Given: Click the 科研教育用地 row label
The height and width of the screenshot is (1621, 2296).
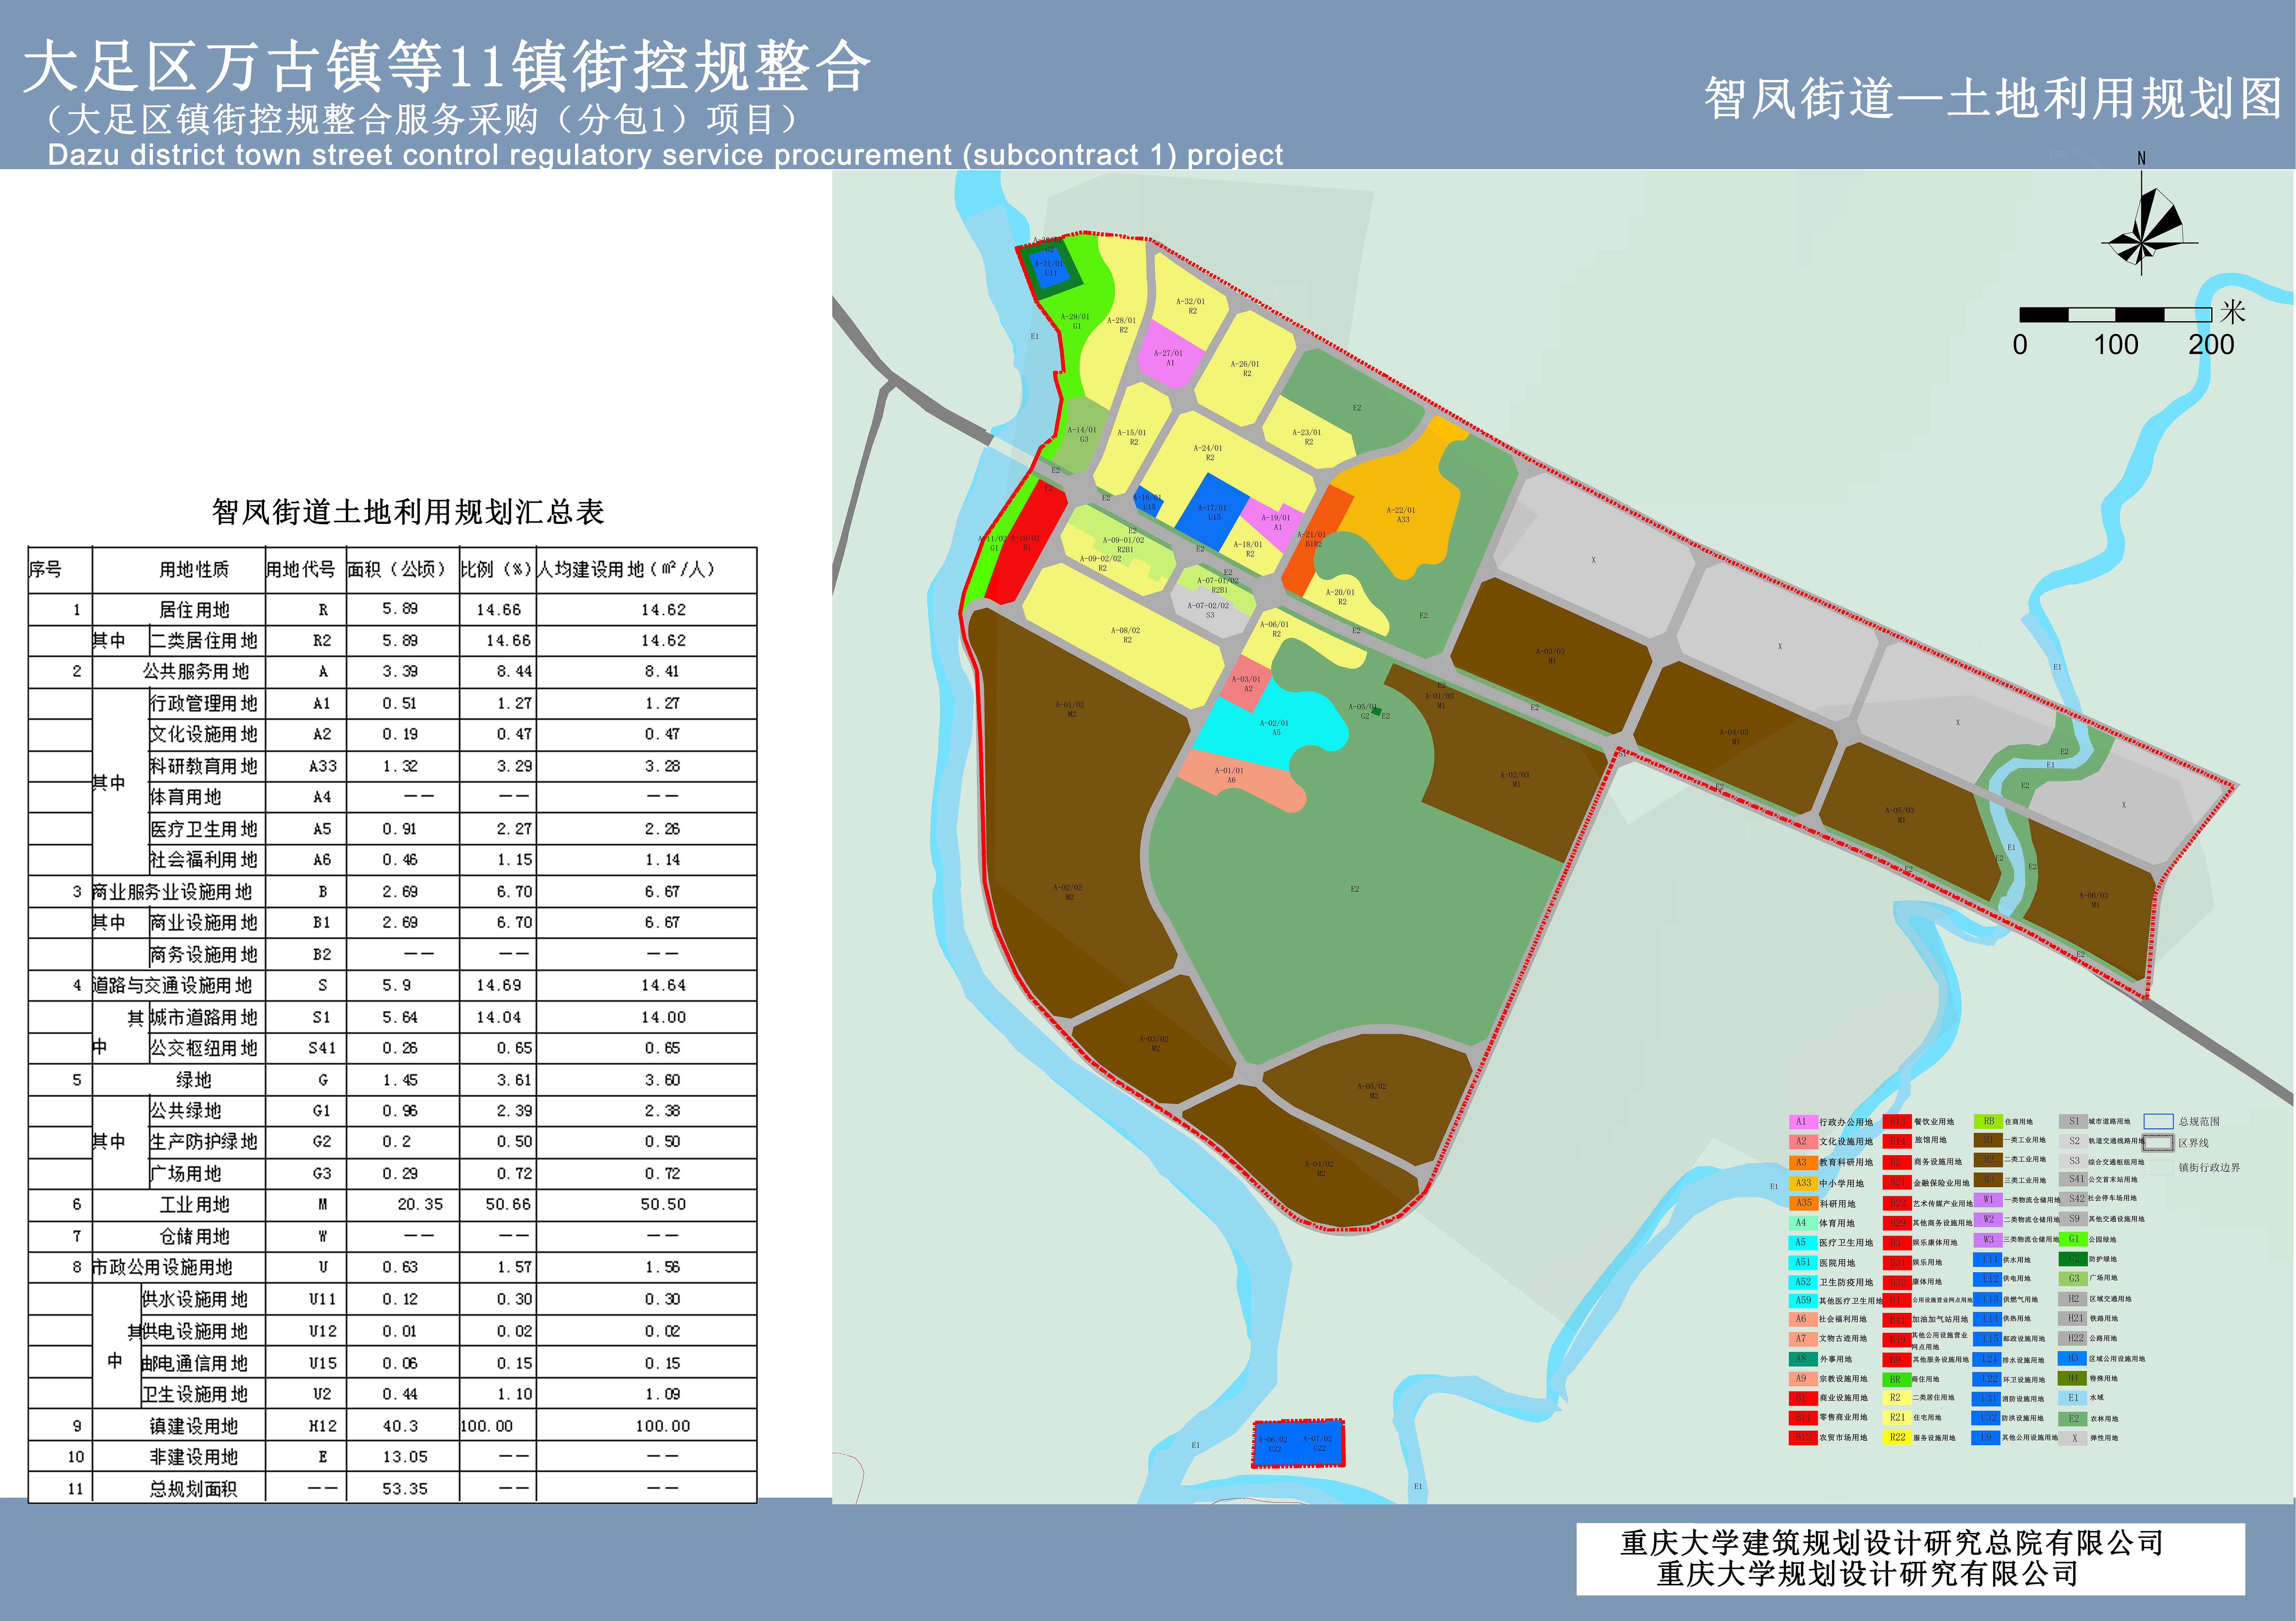Looking at the screenshot, I should coord(204,766).
